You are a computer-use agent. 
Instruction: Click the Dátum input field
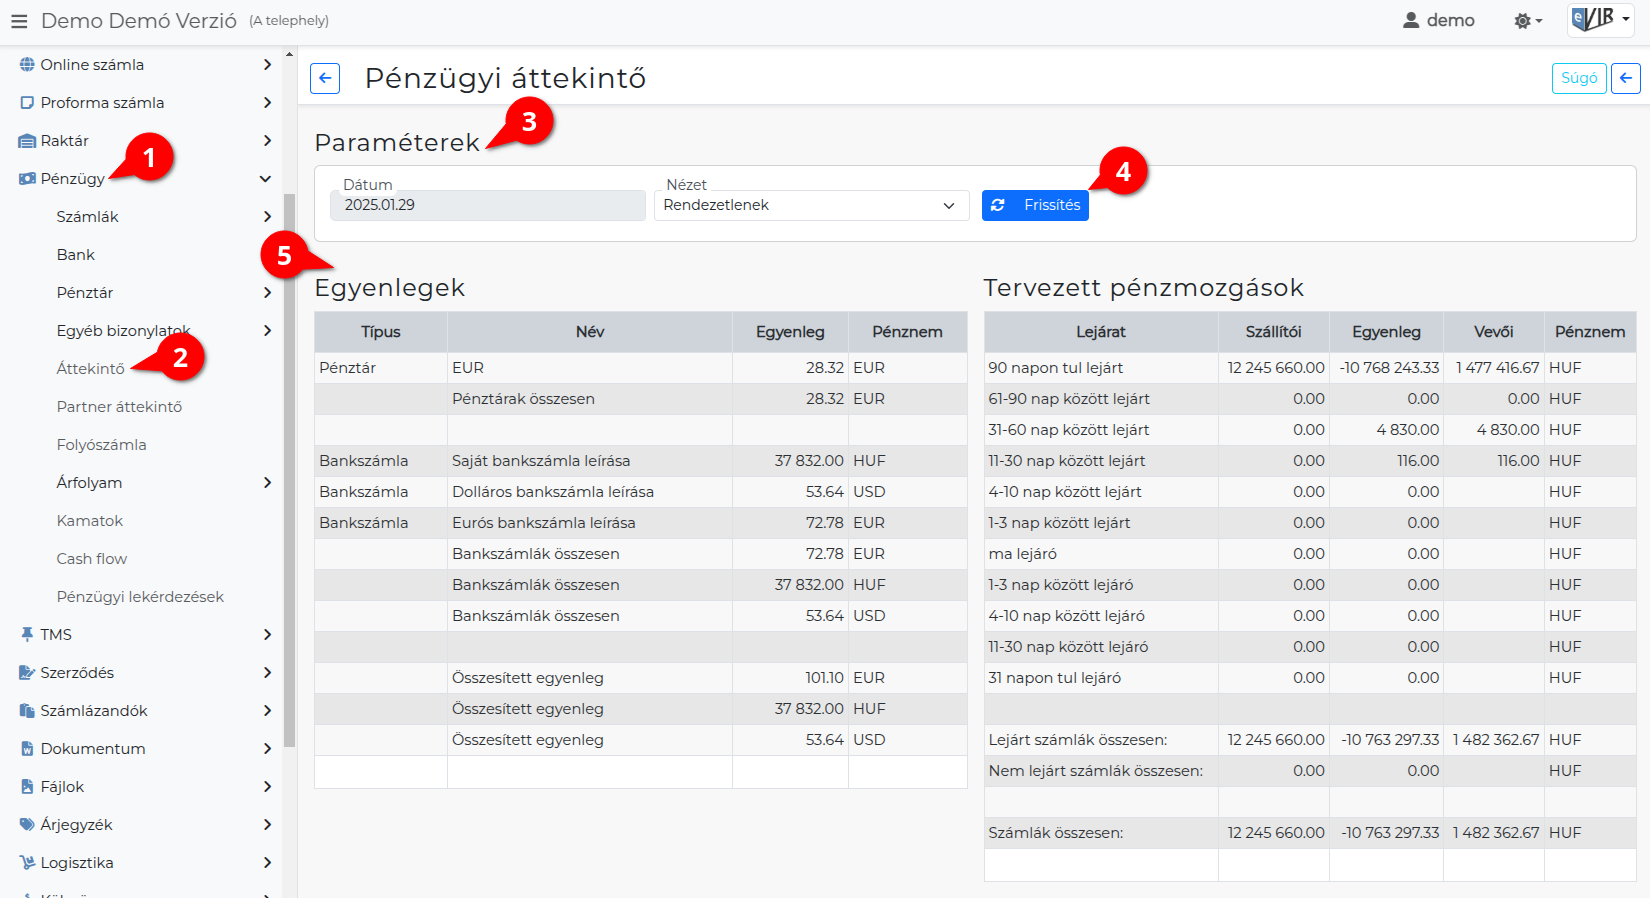coord(487,206)
